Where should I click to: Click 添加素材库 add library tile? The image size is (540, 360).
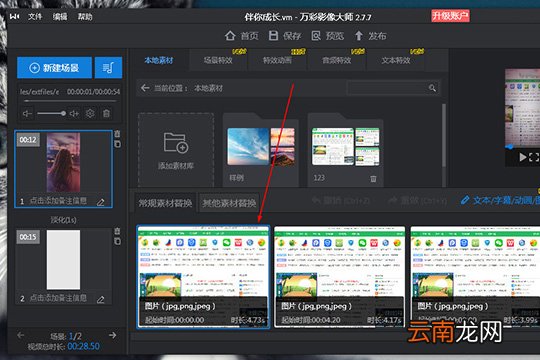click(176, 150)
